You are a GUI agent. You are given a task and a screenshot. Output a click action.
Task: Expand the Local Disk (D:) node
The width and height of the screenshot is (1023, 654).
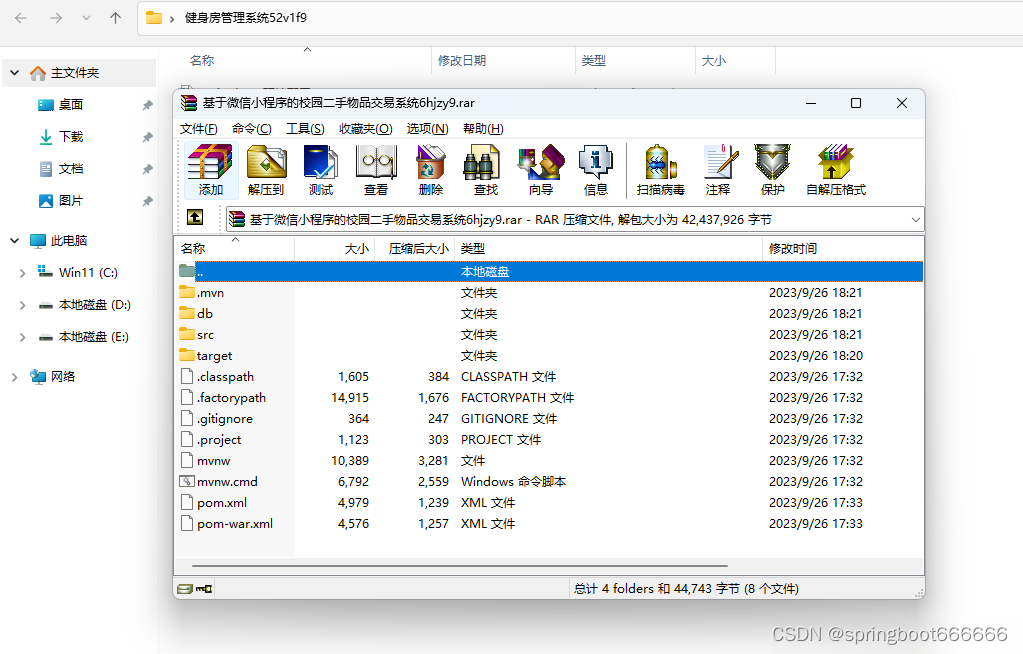[x=22, y=305]
